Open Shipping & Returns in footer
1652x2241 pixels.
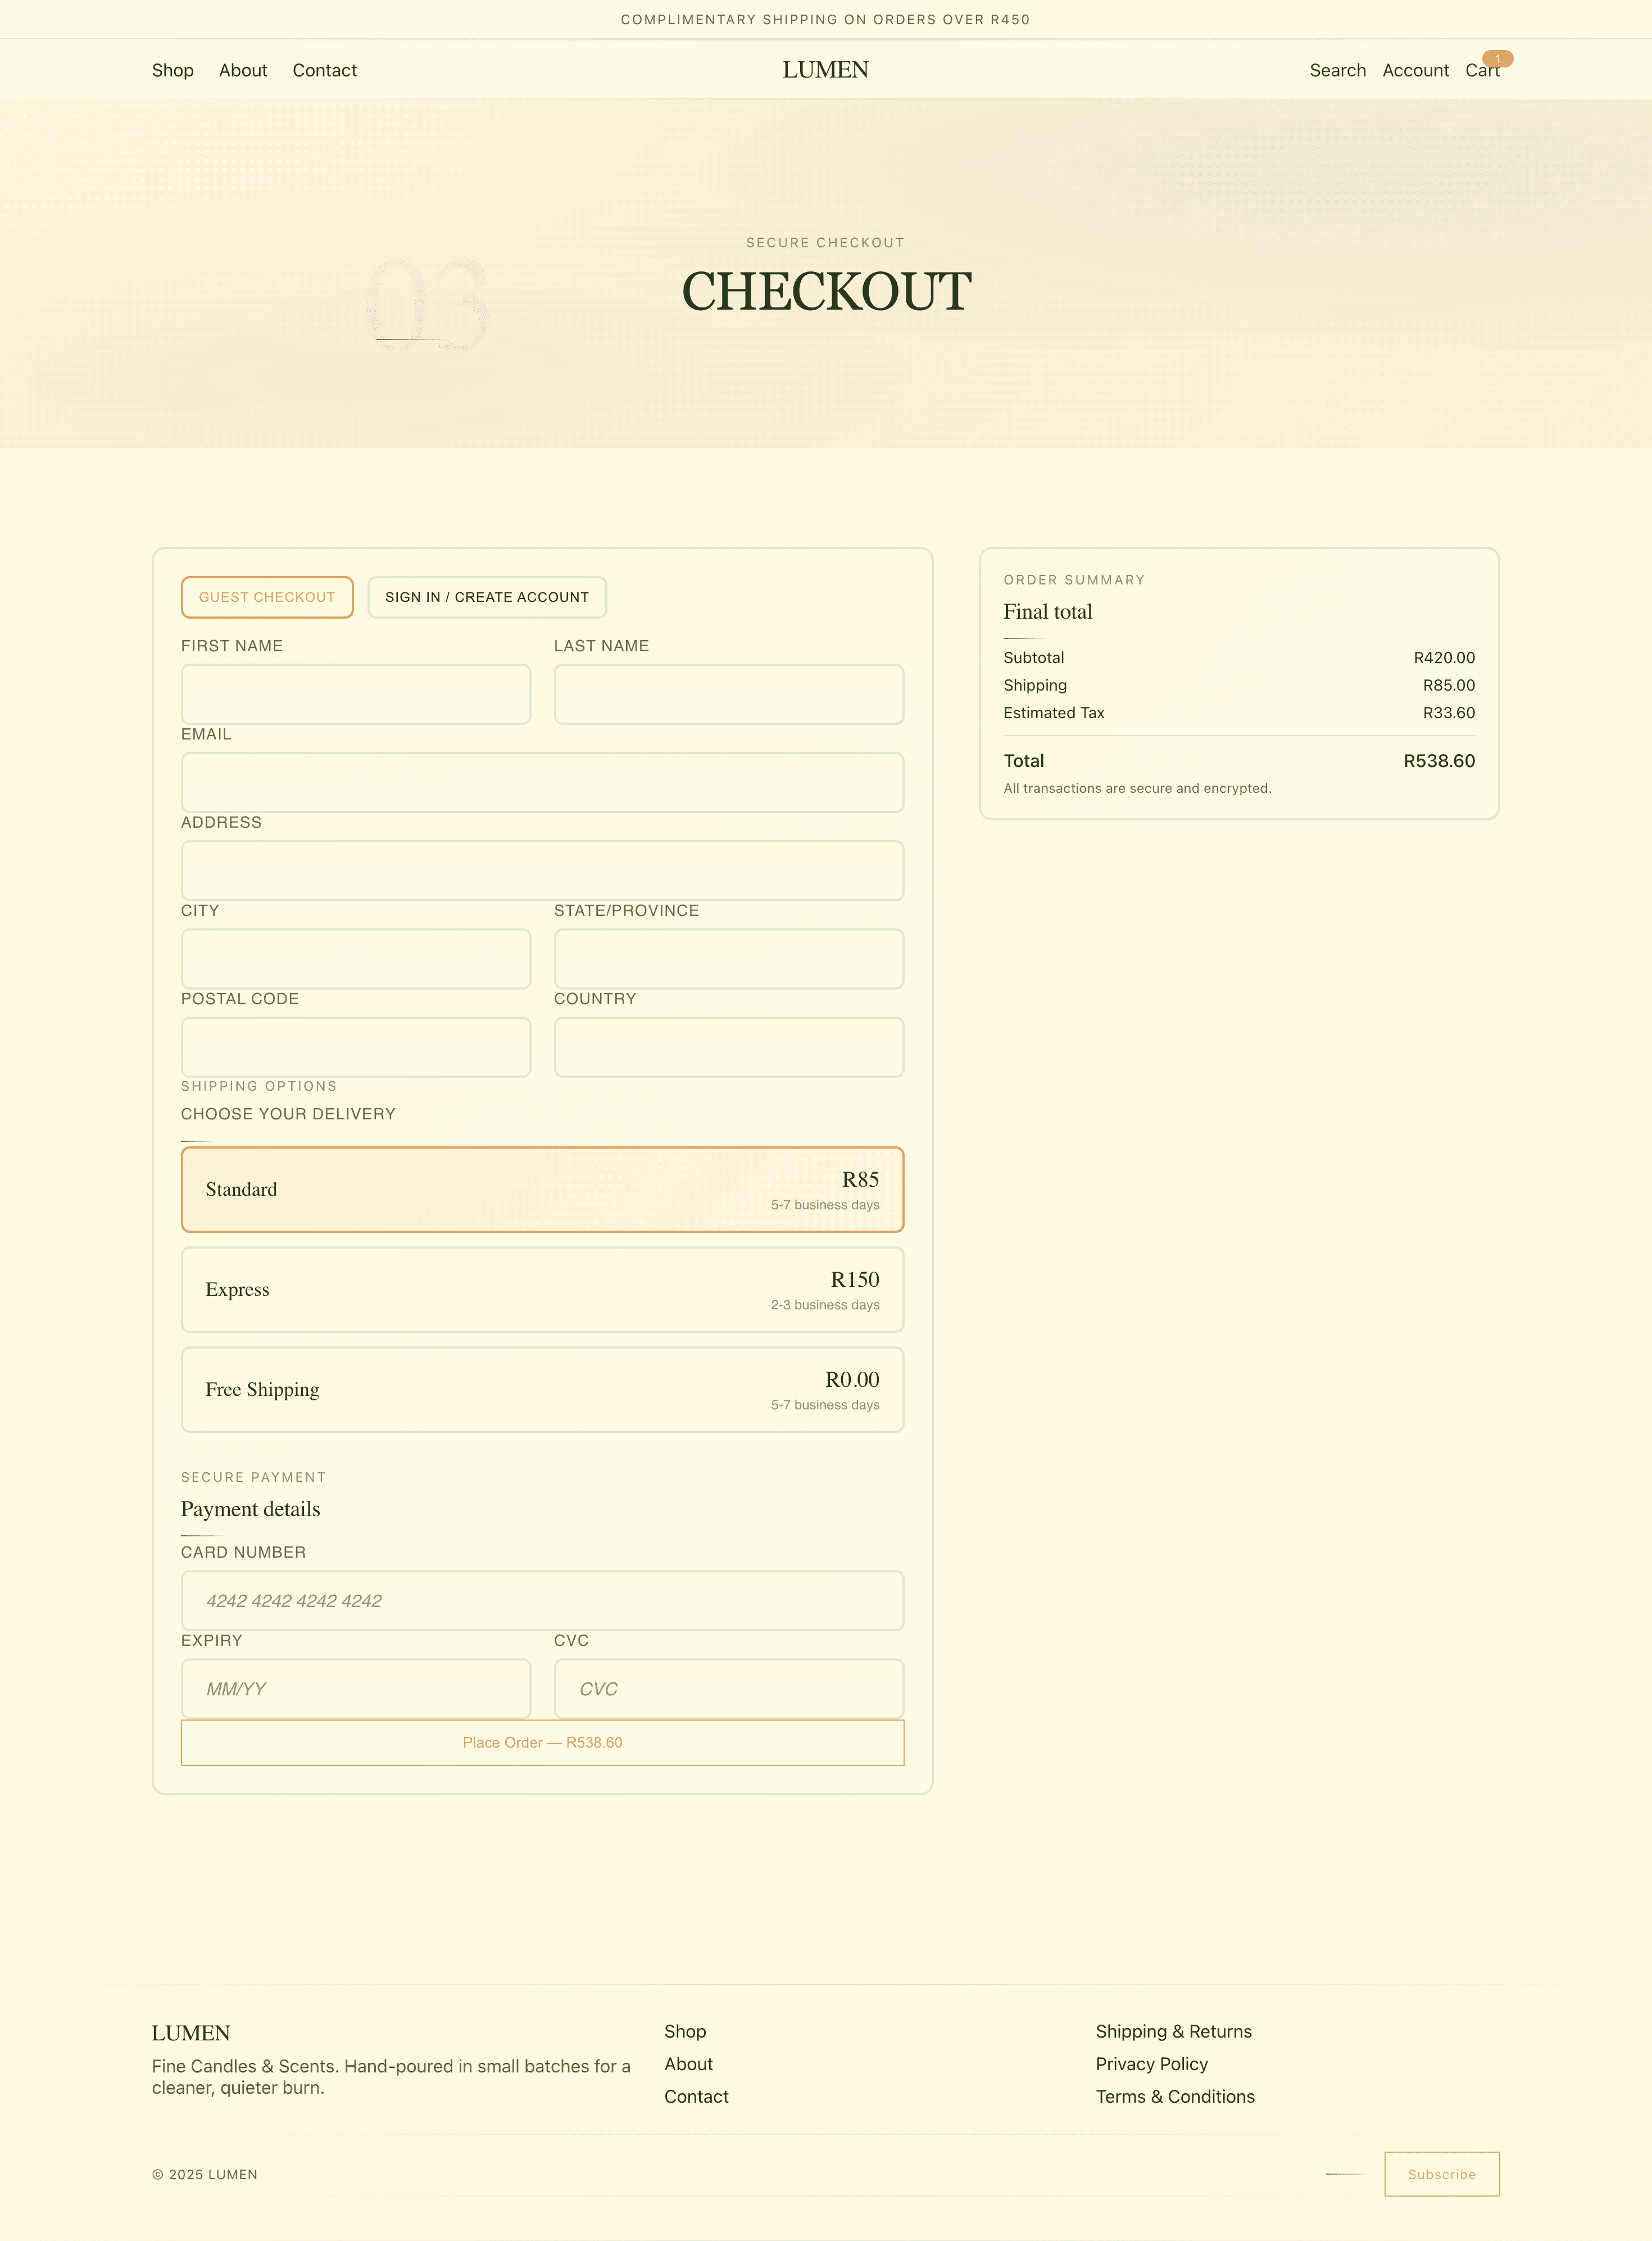point(1174,2031)
